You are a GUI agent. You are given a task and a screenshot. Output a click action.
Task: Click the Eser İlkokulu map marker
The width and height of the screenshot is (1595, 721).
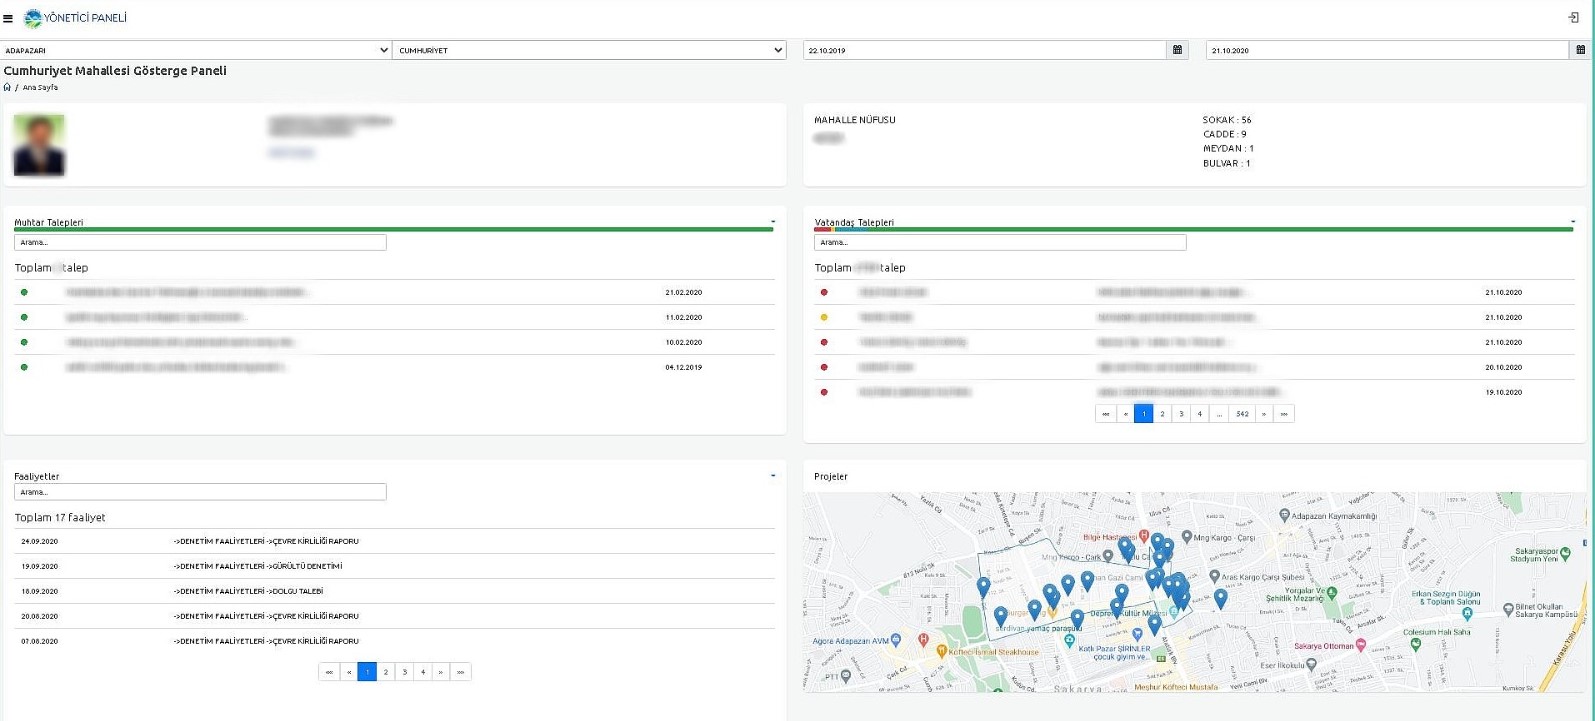click(x=1312, y=664)
